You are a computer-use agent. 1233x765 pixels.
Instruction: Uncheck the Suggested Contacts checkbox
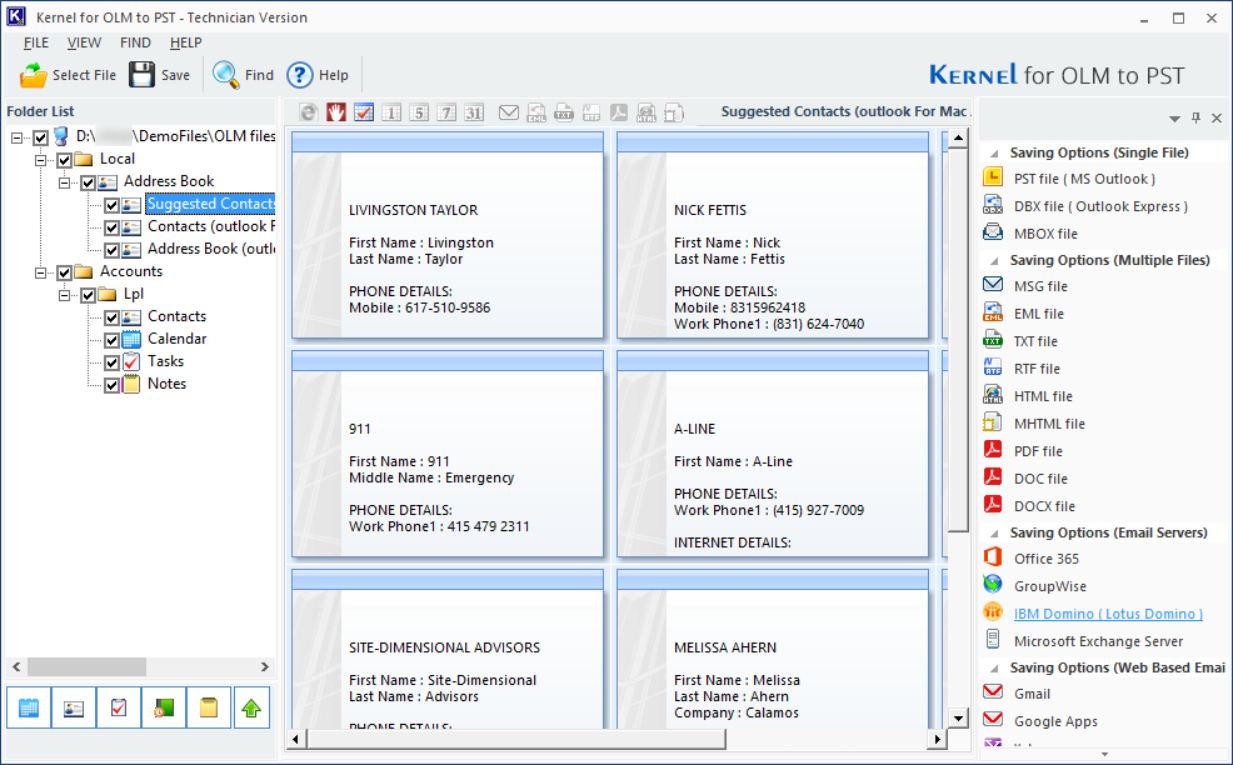pos(112,205)
